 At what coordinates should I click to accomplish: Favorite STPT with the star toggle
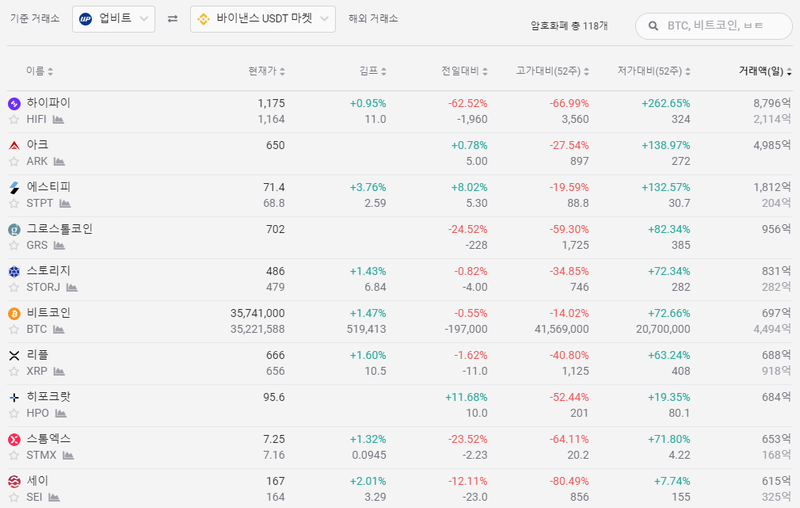click(14, 204)
